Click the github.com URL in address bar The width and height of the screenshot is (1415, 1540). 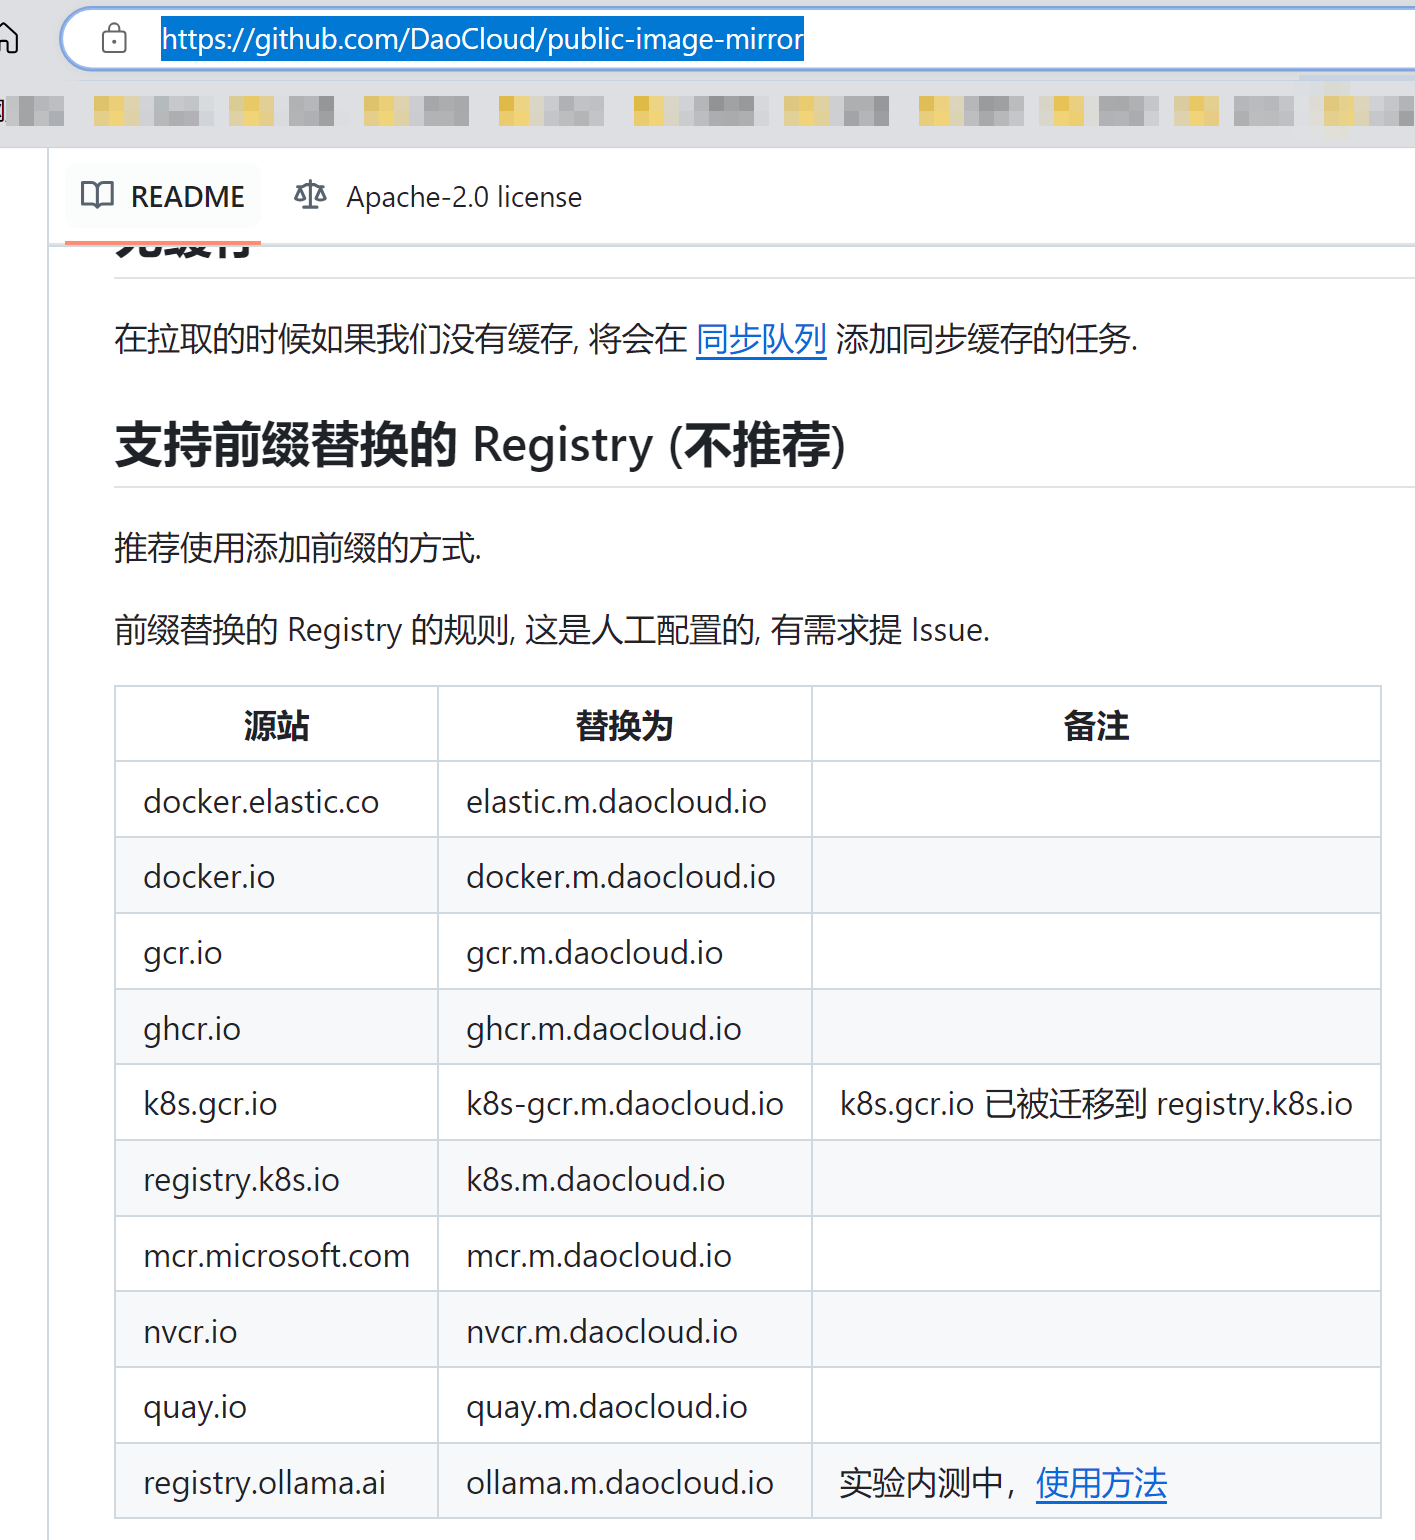[x=482, y=39]
